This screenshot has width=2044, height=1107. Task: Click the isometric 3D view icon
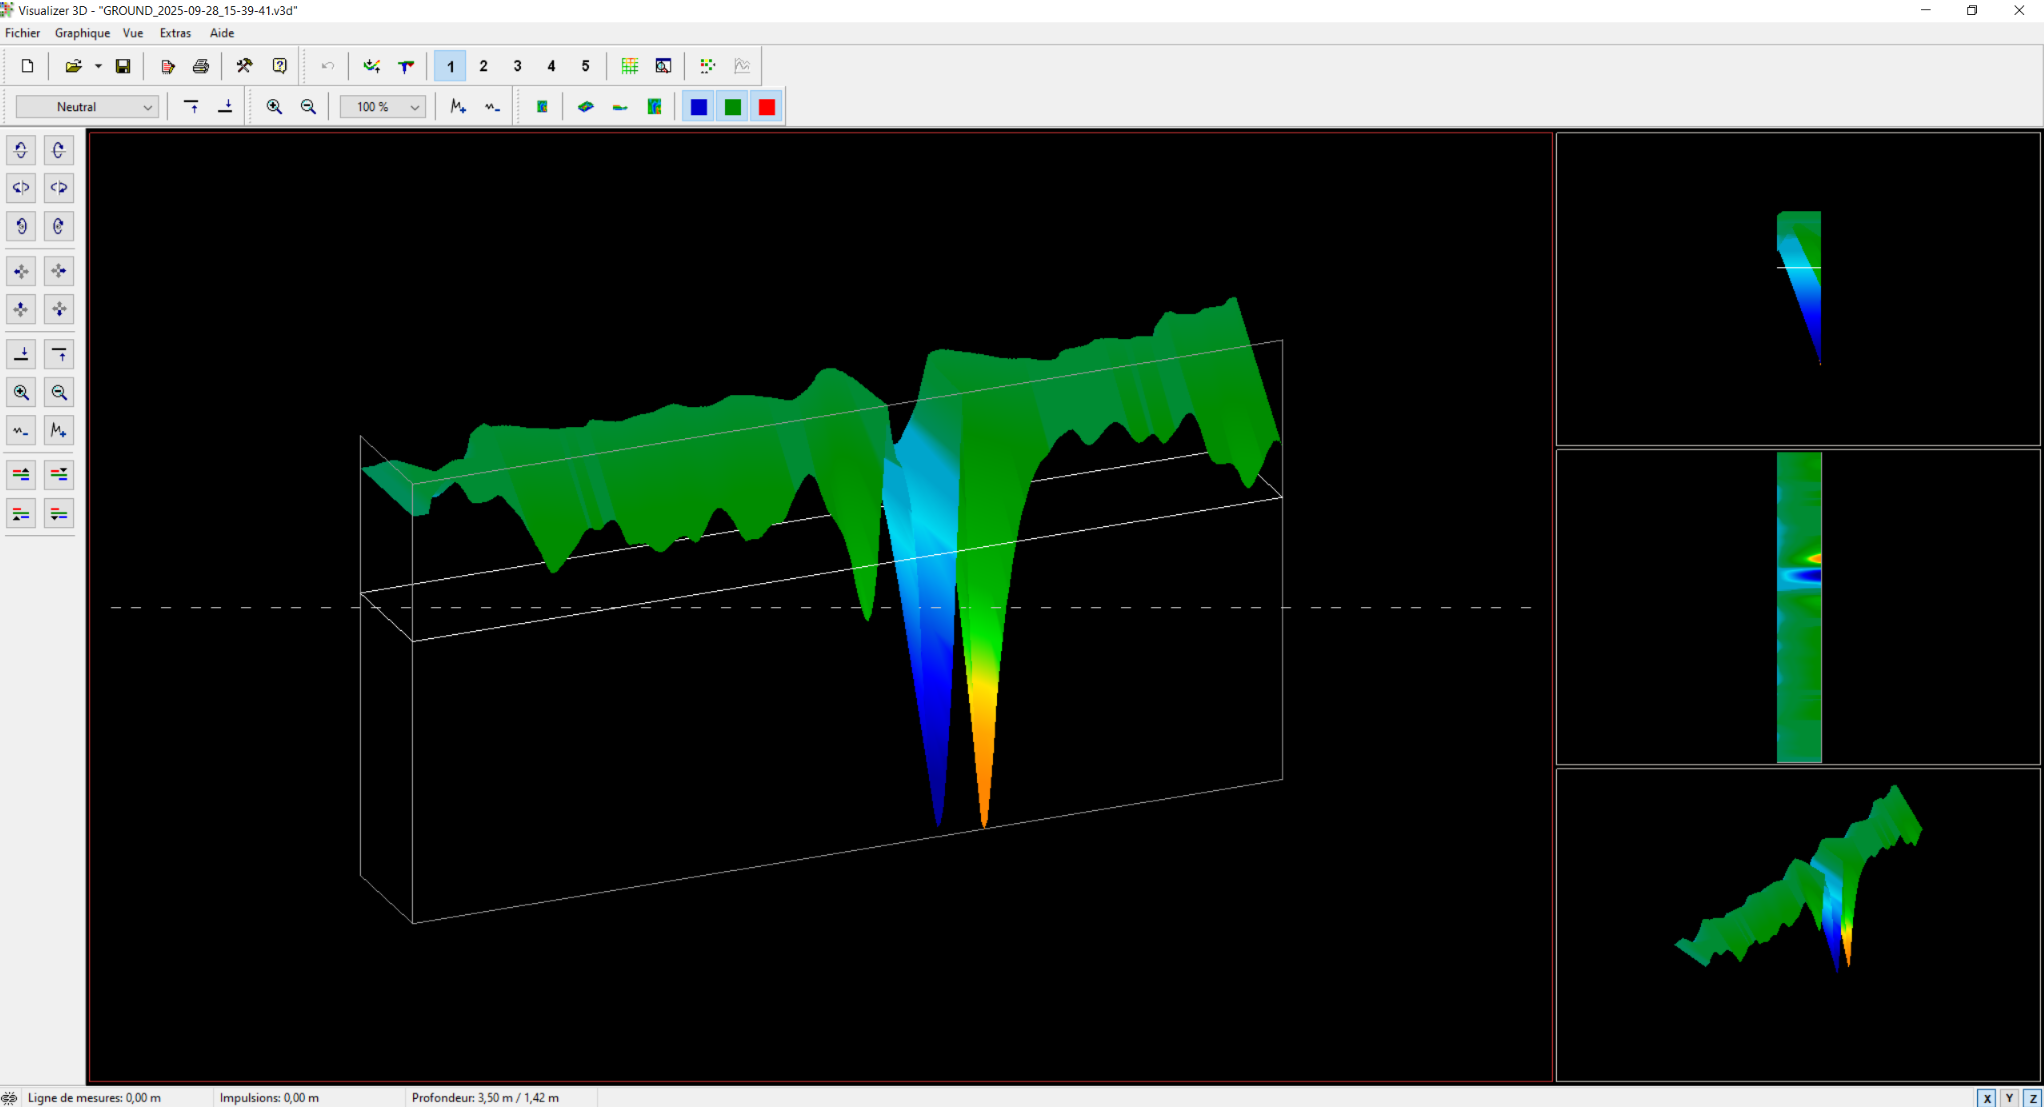(x=586, y=107)
